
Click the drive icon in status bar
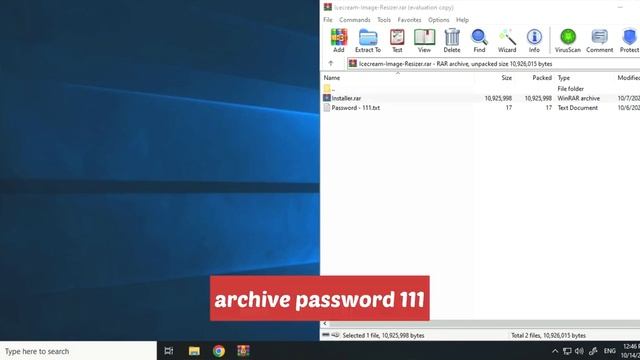(x=326, y=335)
